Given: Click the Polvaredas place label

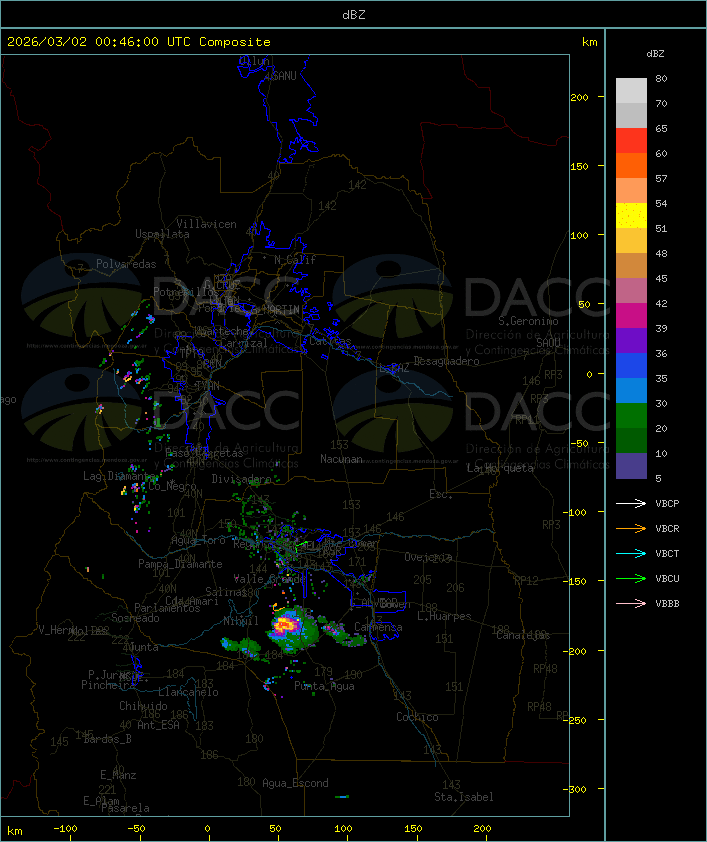Looking at the screenshot, I should [x=126, y=264].
